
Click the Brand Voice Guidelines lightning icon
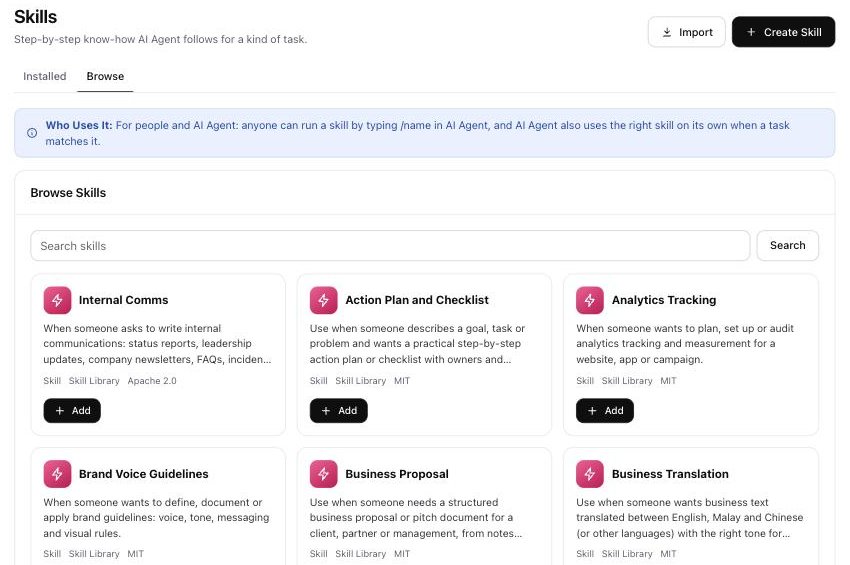click(x=57, y=474)
